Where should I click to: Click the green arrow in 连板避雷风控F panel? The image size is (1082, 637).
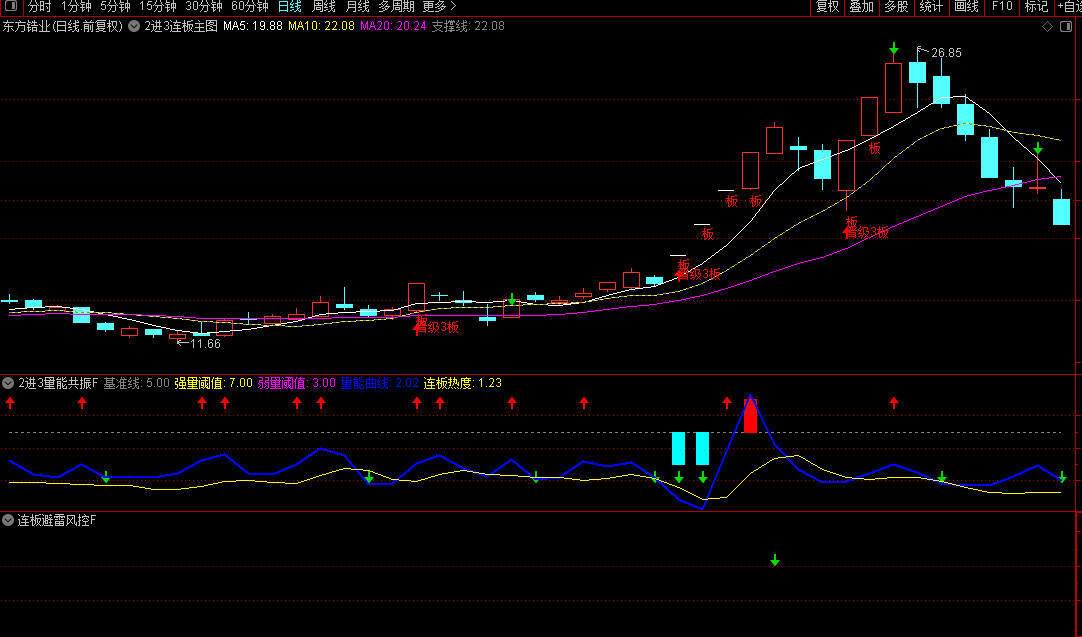pos(775,560)
